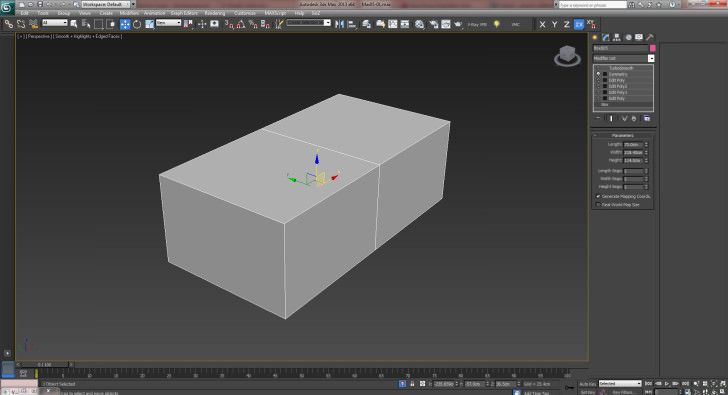
Task: Click Remove Modifier from stack icon
Action: (x=634, y=119)
